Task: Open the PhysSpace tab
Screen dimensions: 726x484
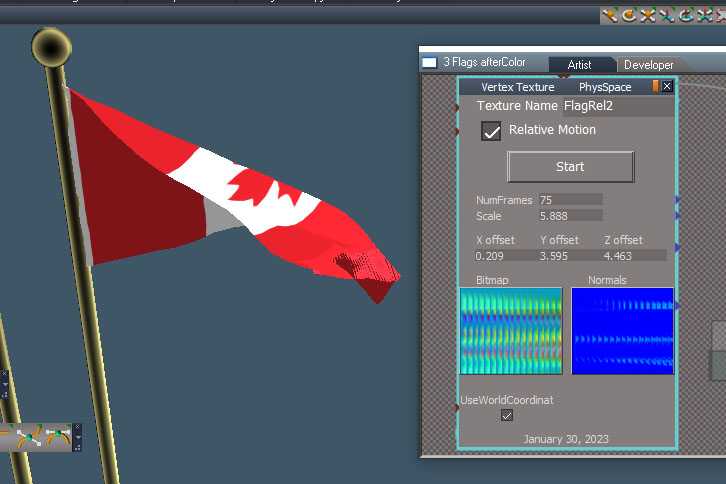Action: coord(605,87)
